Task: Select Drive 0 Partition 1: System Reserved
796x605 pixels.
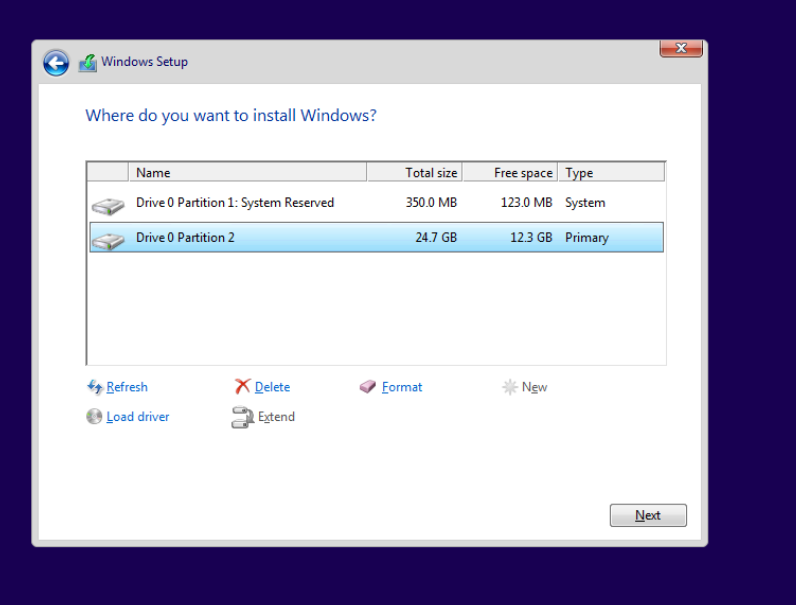Action: [376, 203]
